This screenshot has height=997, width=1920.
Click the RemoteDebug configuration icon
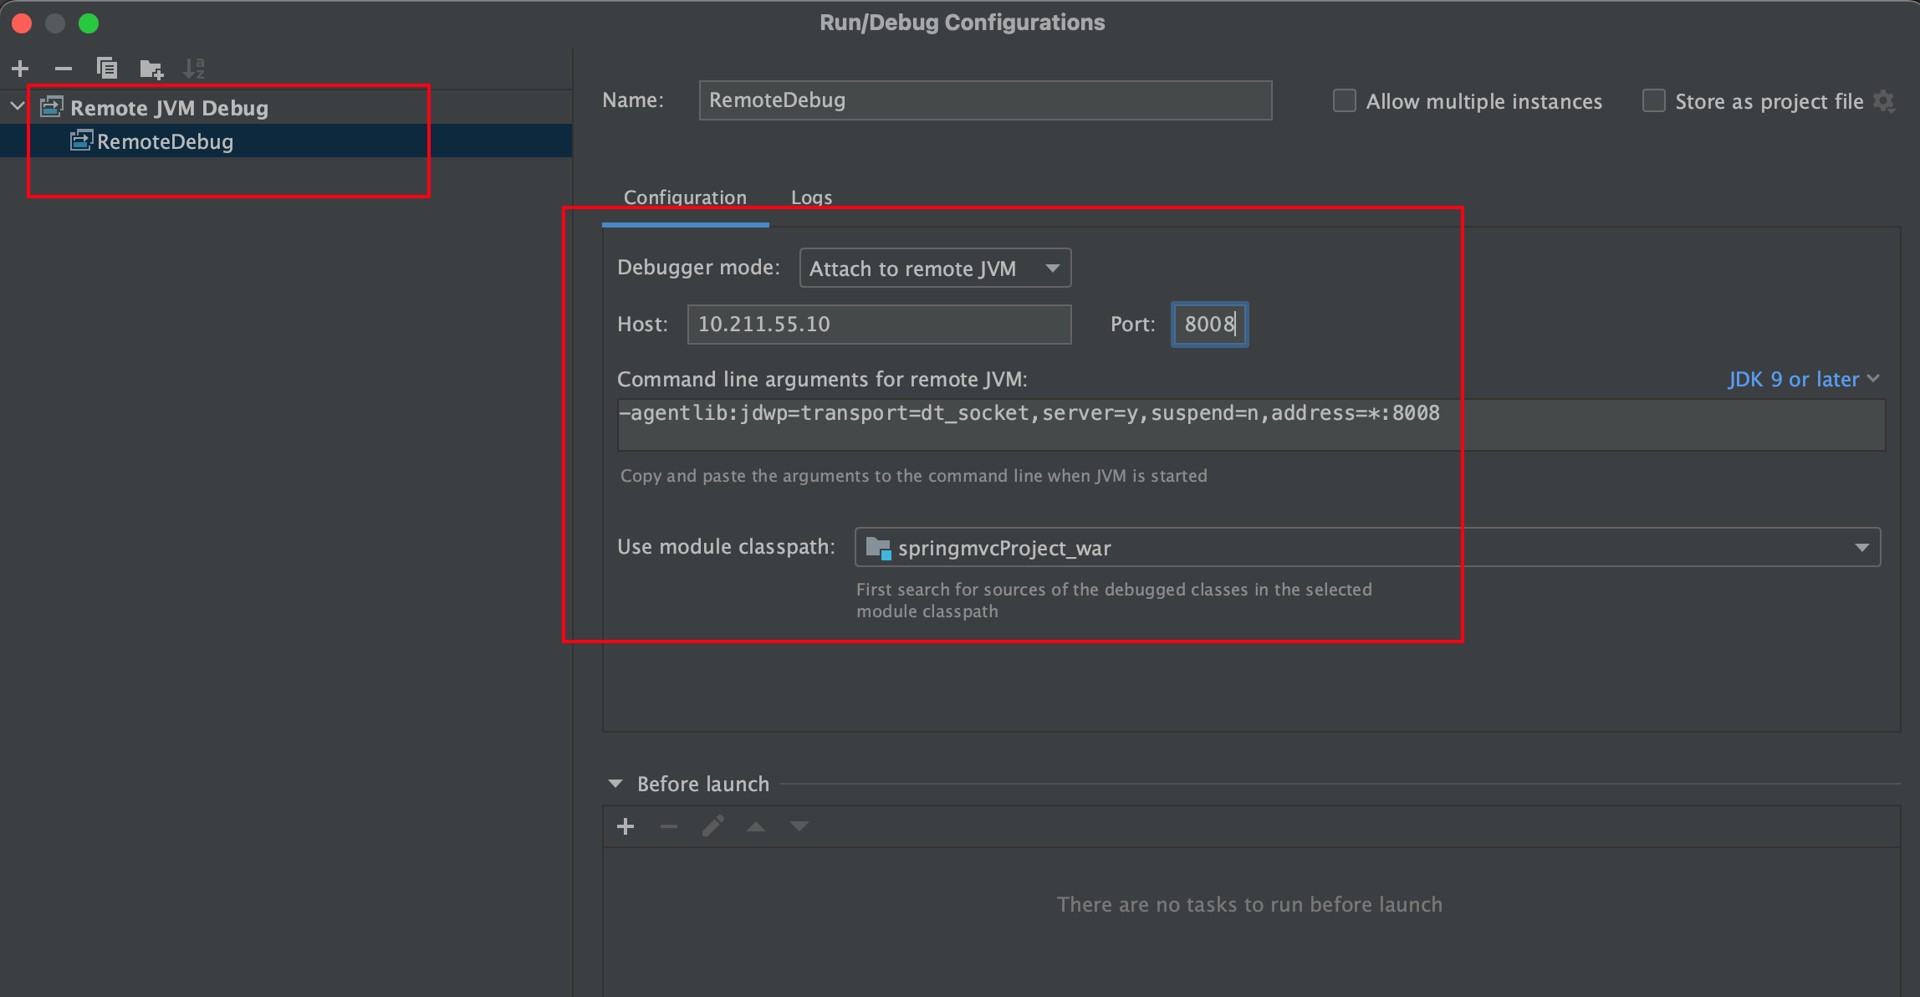click(x=82, y=141)
